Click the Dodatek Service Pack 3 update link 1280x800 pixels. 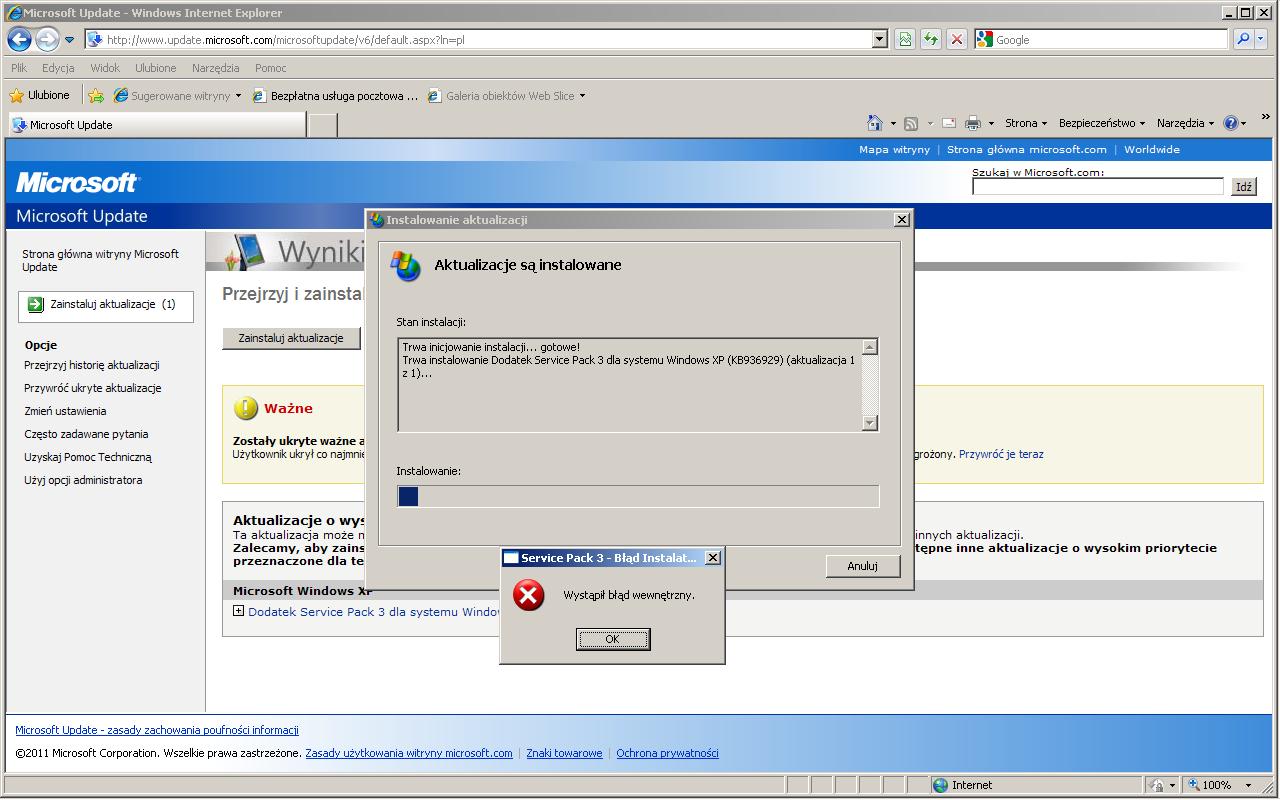tap(374, 612)
